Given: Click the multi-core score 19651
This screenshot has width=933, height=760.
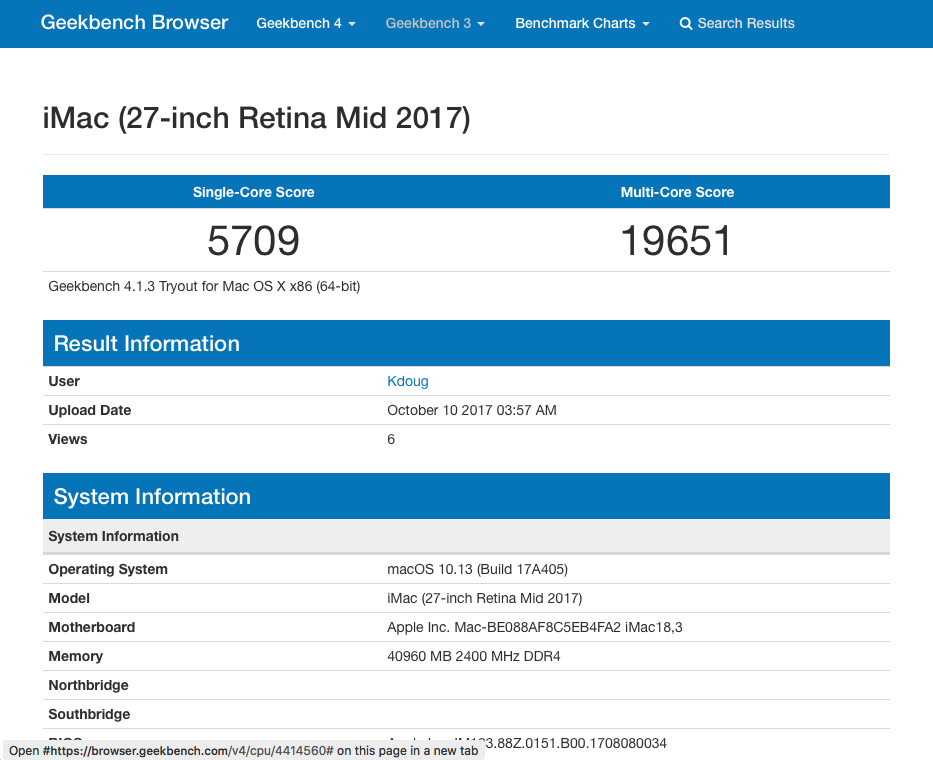Looking at the screenshot, I should coord(677,240).
